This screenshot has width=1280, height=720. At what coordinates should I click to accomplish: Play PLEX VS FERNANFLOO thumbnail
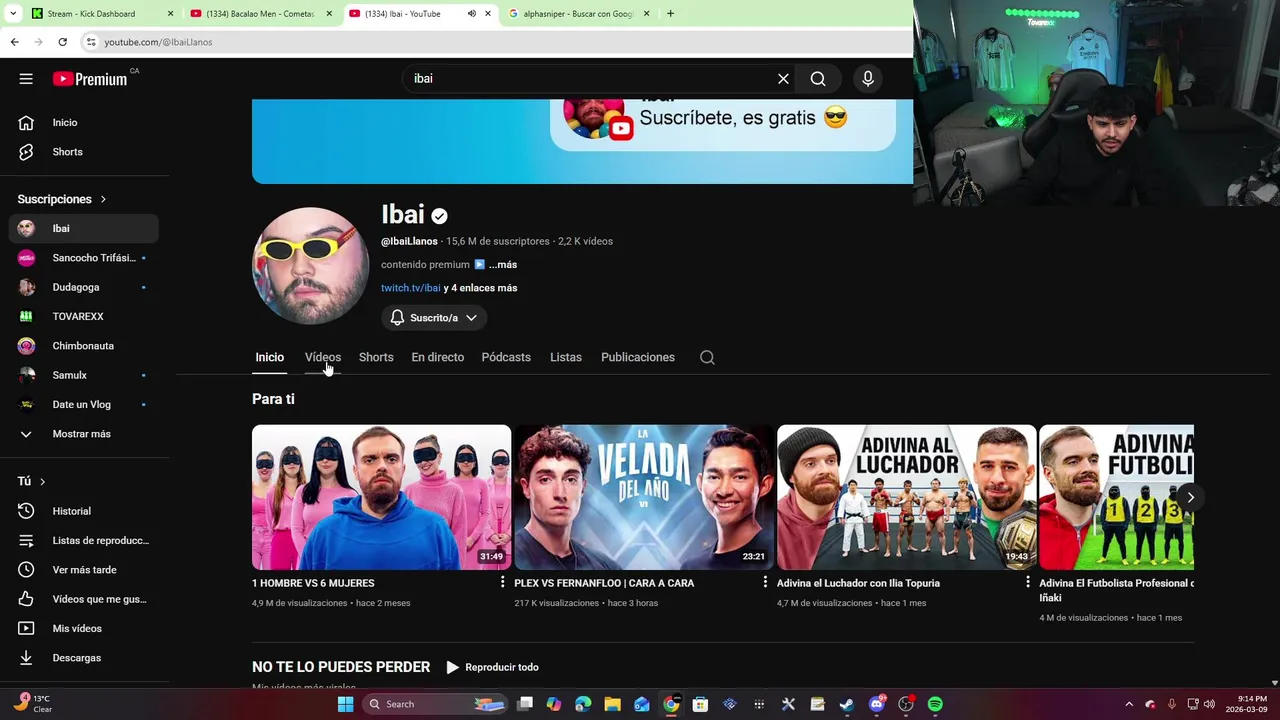point(644,497)
